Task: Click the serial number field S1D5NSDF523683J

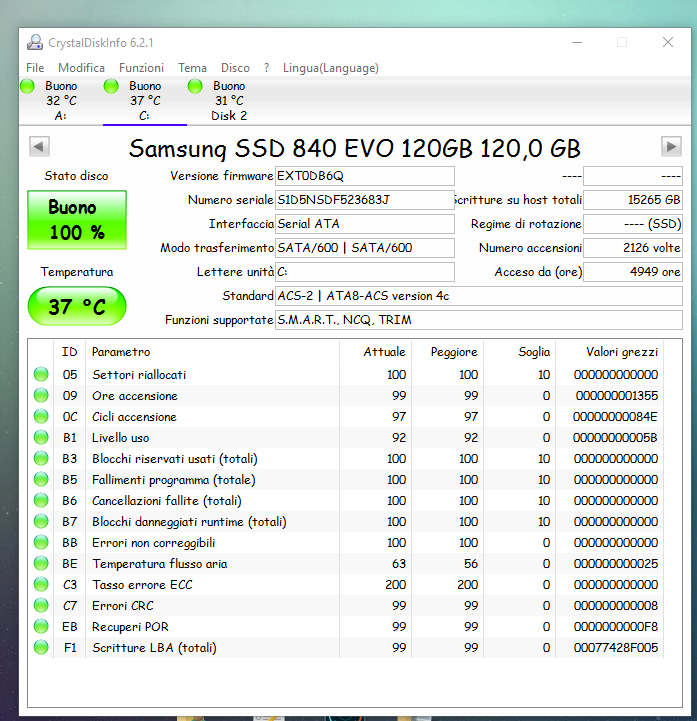Action: pos(365,200)
